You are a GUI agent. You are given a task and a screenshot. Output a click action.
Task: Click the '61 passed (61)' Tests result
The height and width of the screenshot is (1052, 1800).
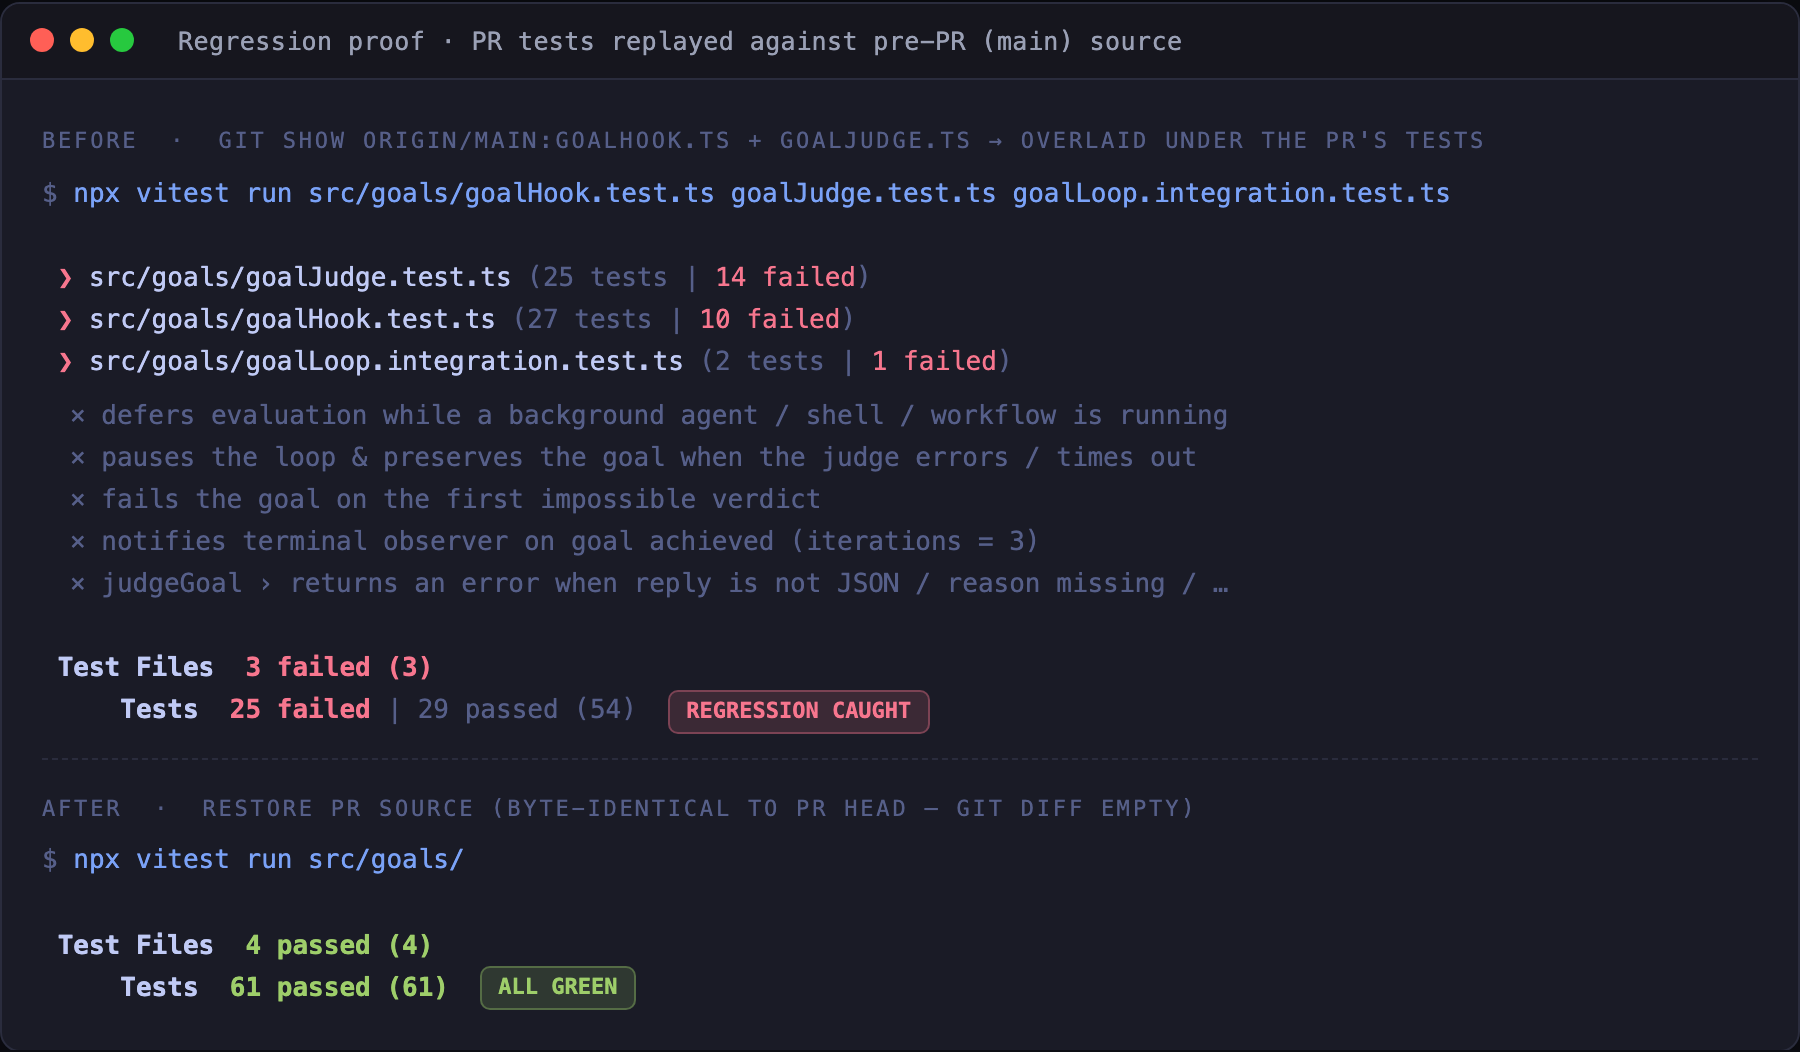[x=338, y=987]
